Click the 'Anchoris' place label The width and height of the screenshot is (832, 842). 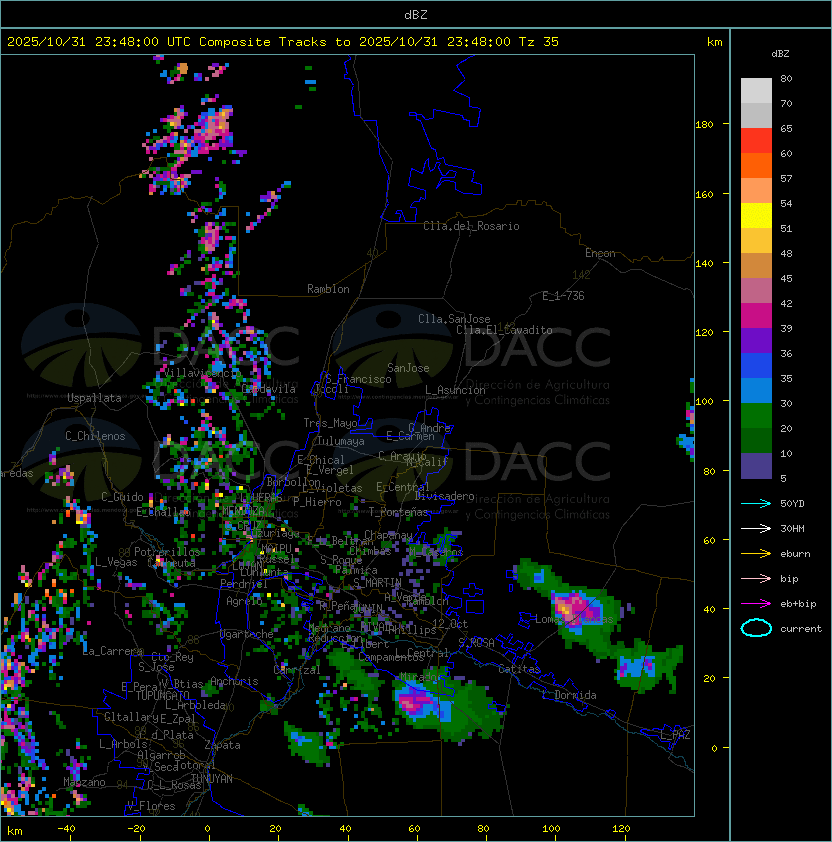coord(234,681)
